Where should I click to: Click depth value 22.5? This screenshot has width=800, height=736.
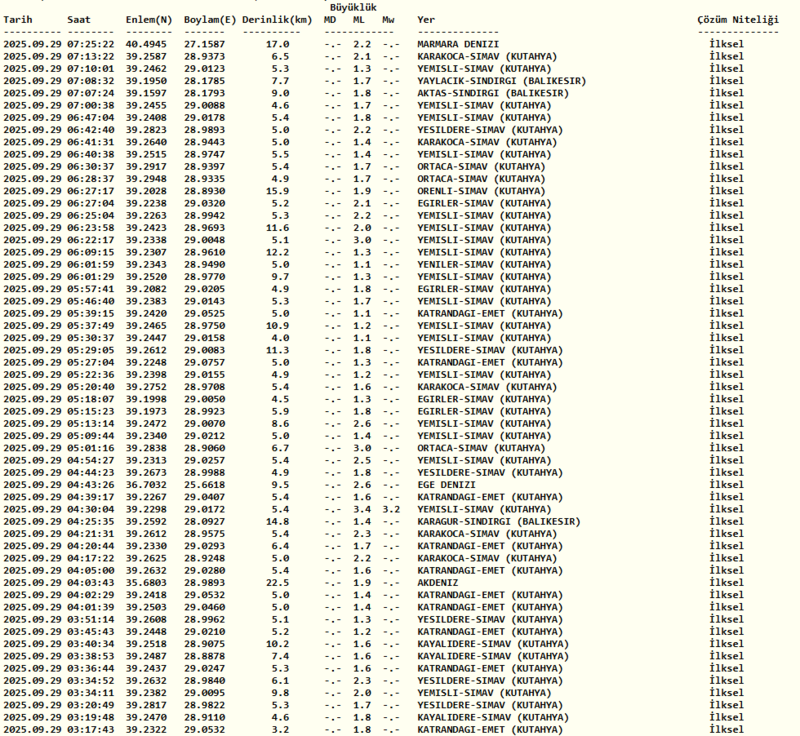(277, 583)
